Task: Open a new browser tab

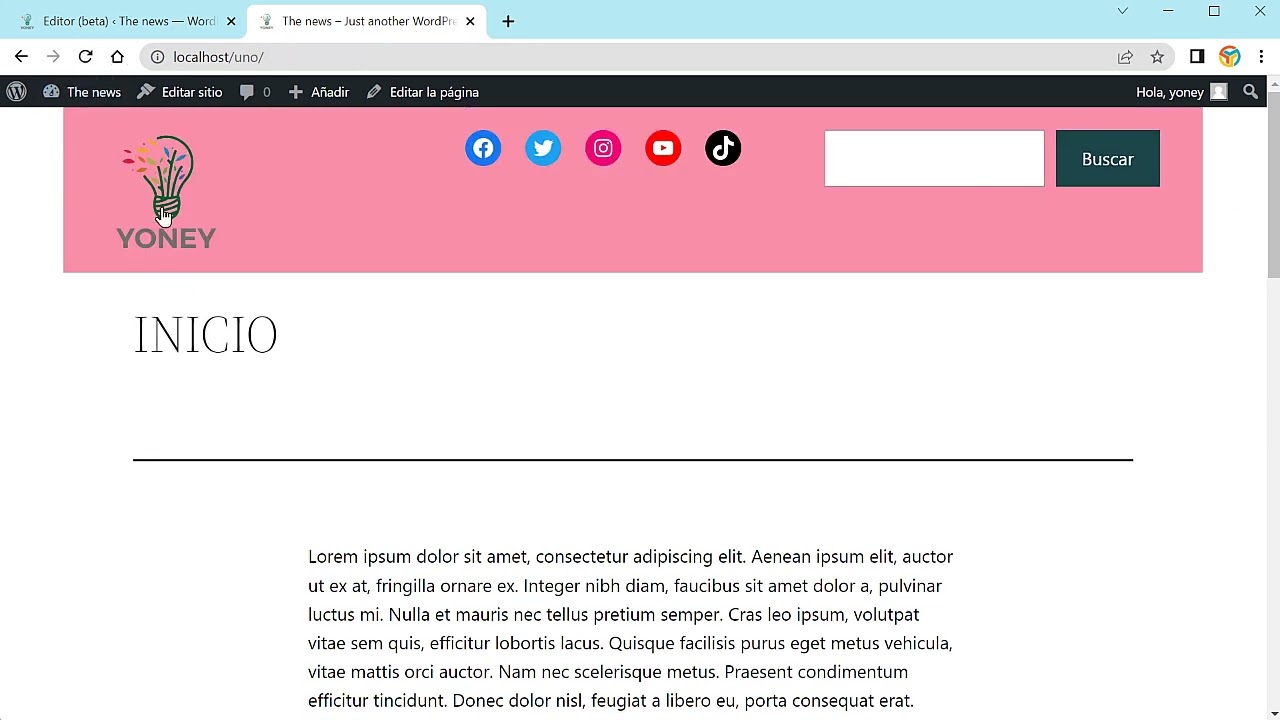Action: point(508,21)
